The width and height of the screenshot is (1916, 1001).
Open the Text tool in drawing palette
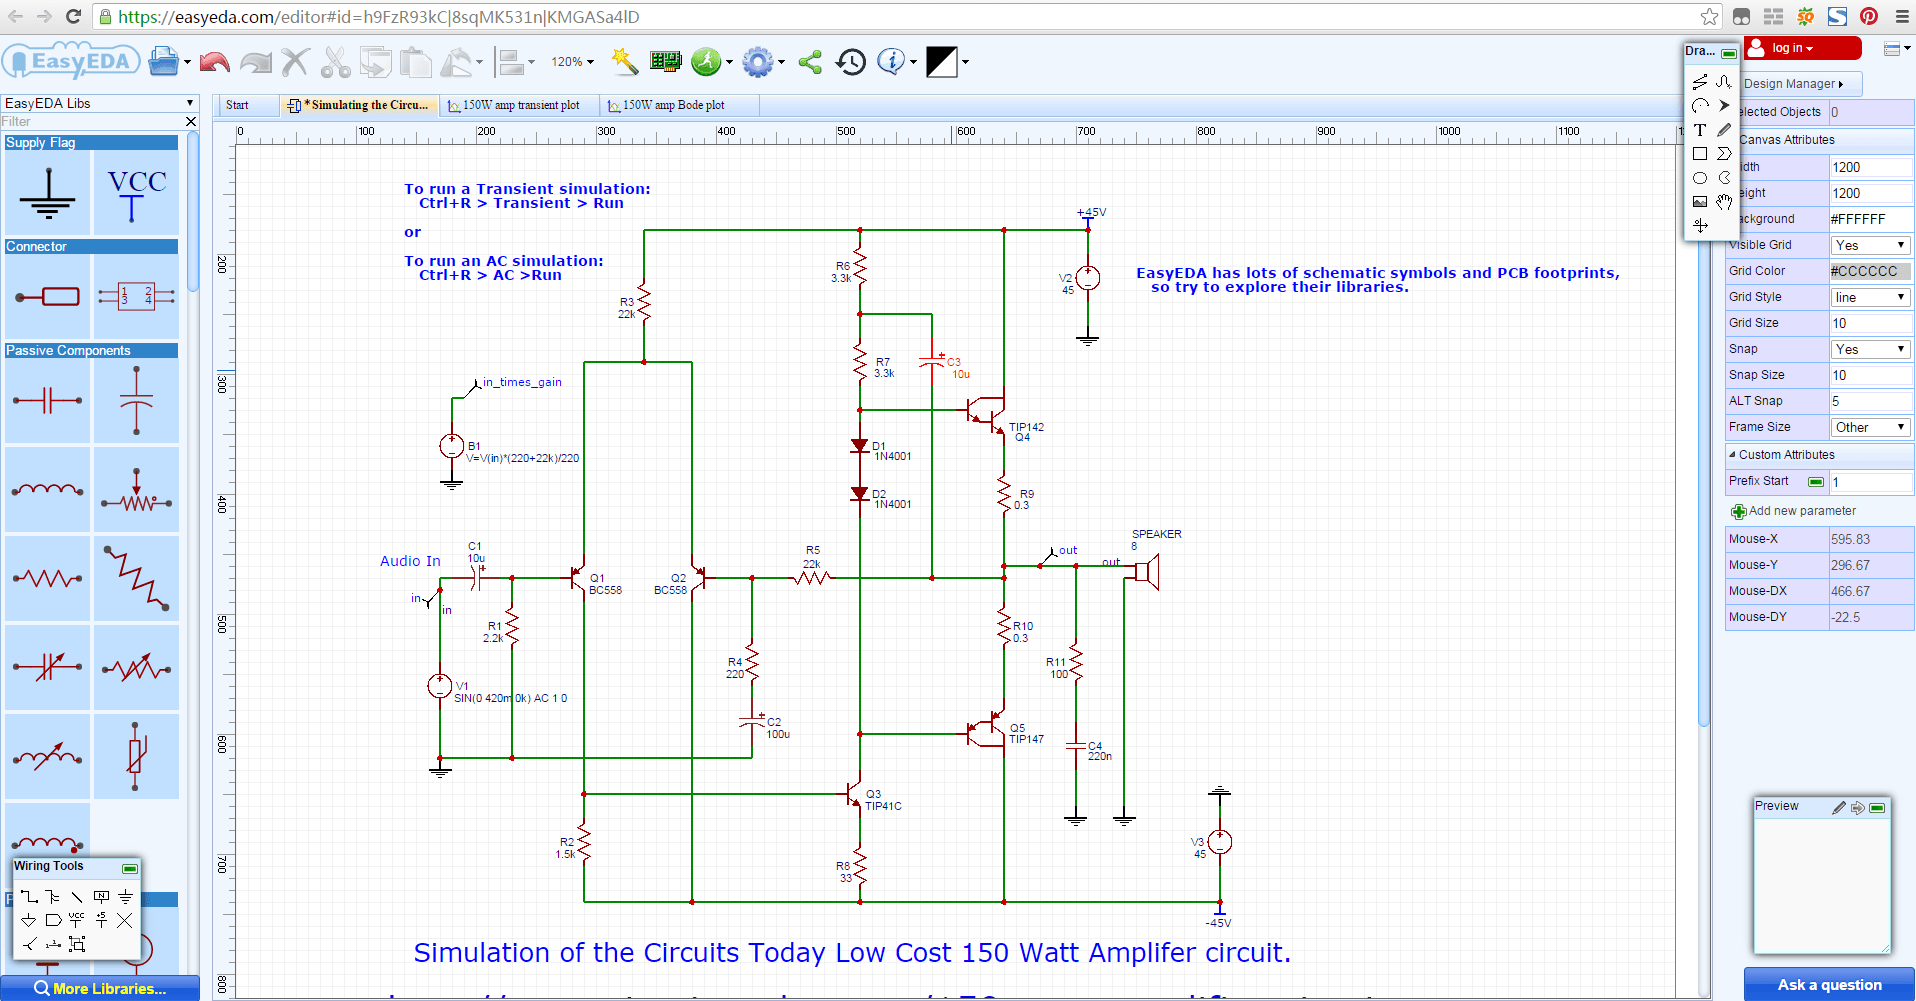coord(1700,130)
